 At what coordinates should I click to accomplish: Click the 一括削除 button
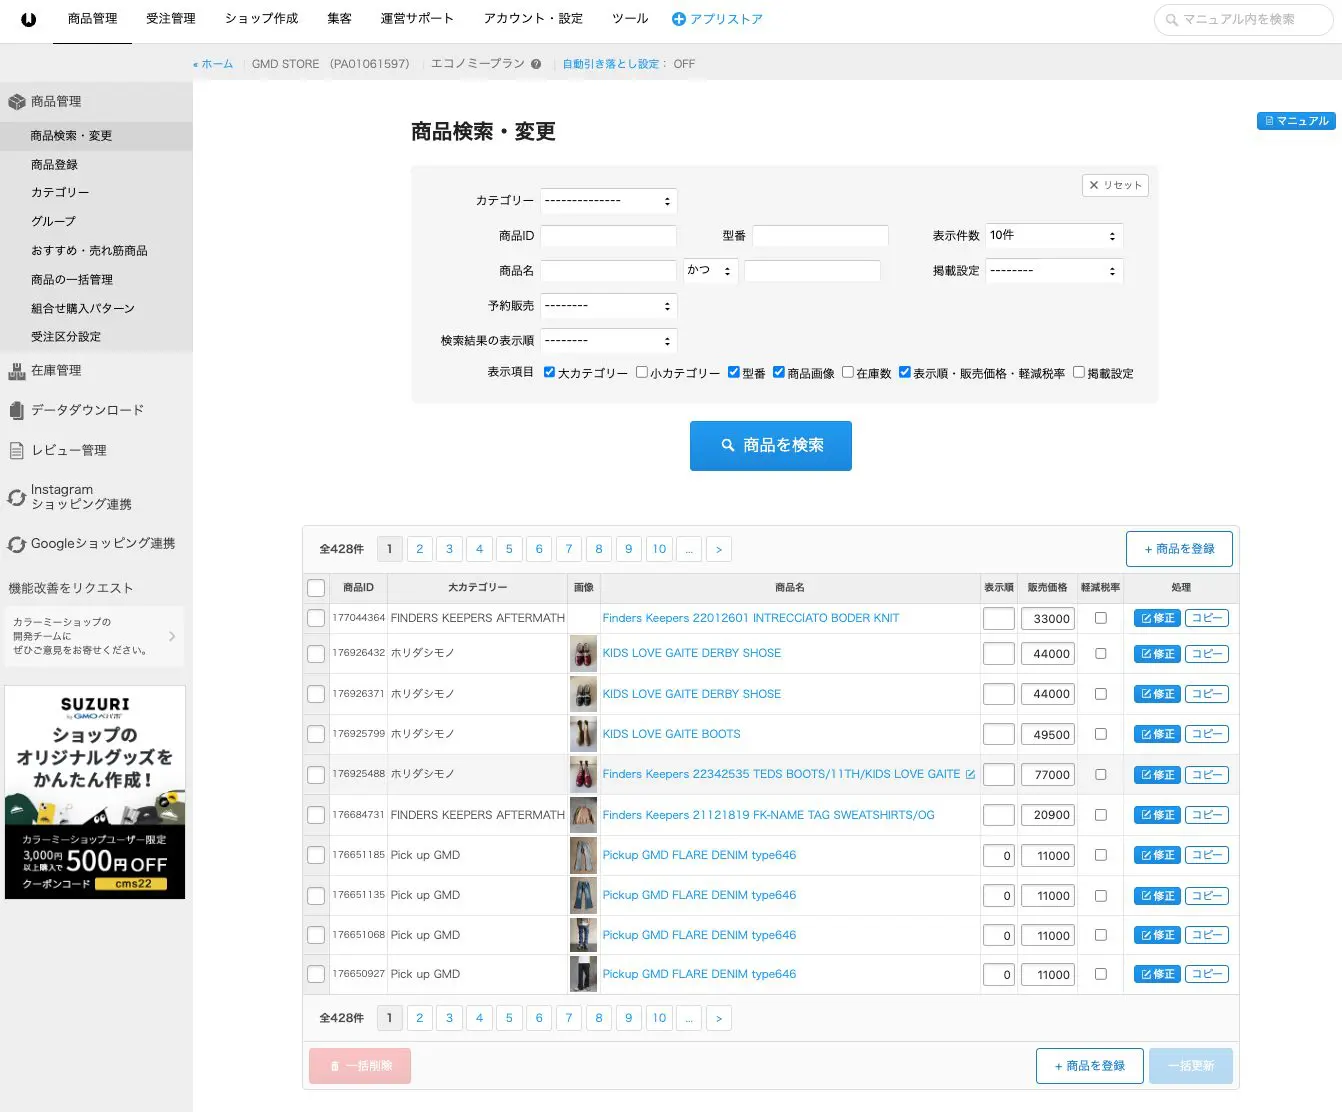click(x=360, y=1066)
